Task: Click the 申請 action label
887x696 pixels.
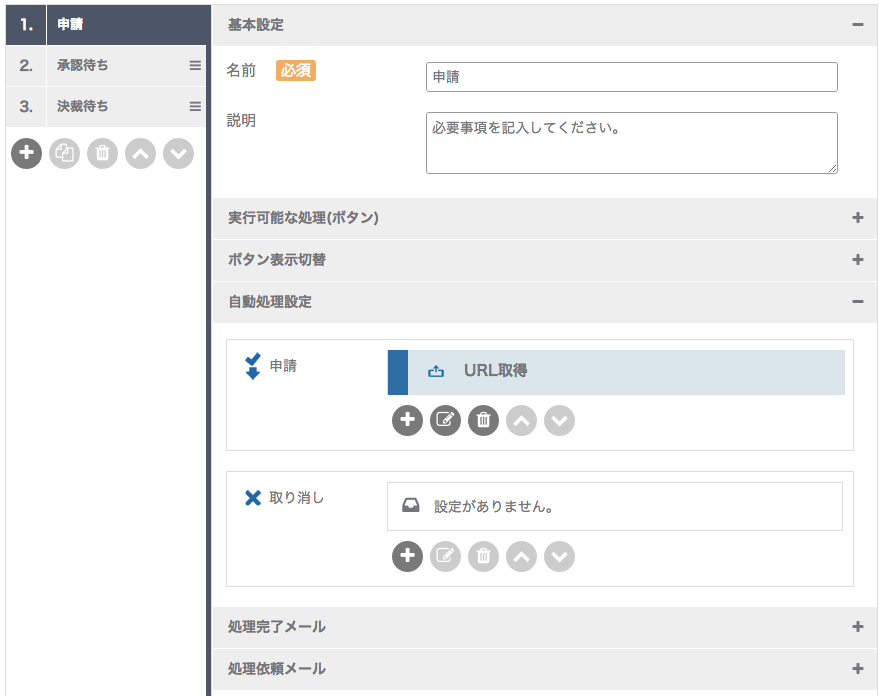Action: [283, 366]
